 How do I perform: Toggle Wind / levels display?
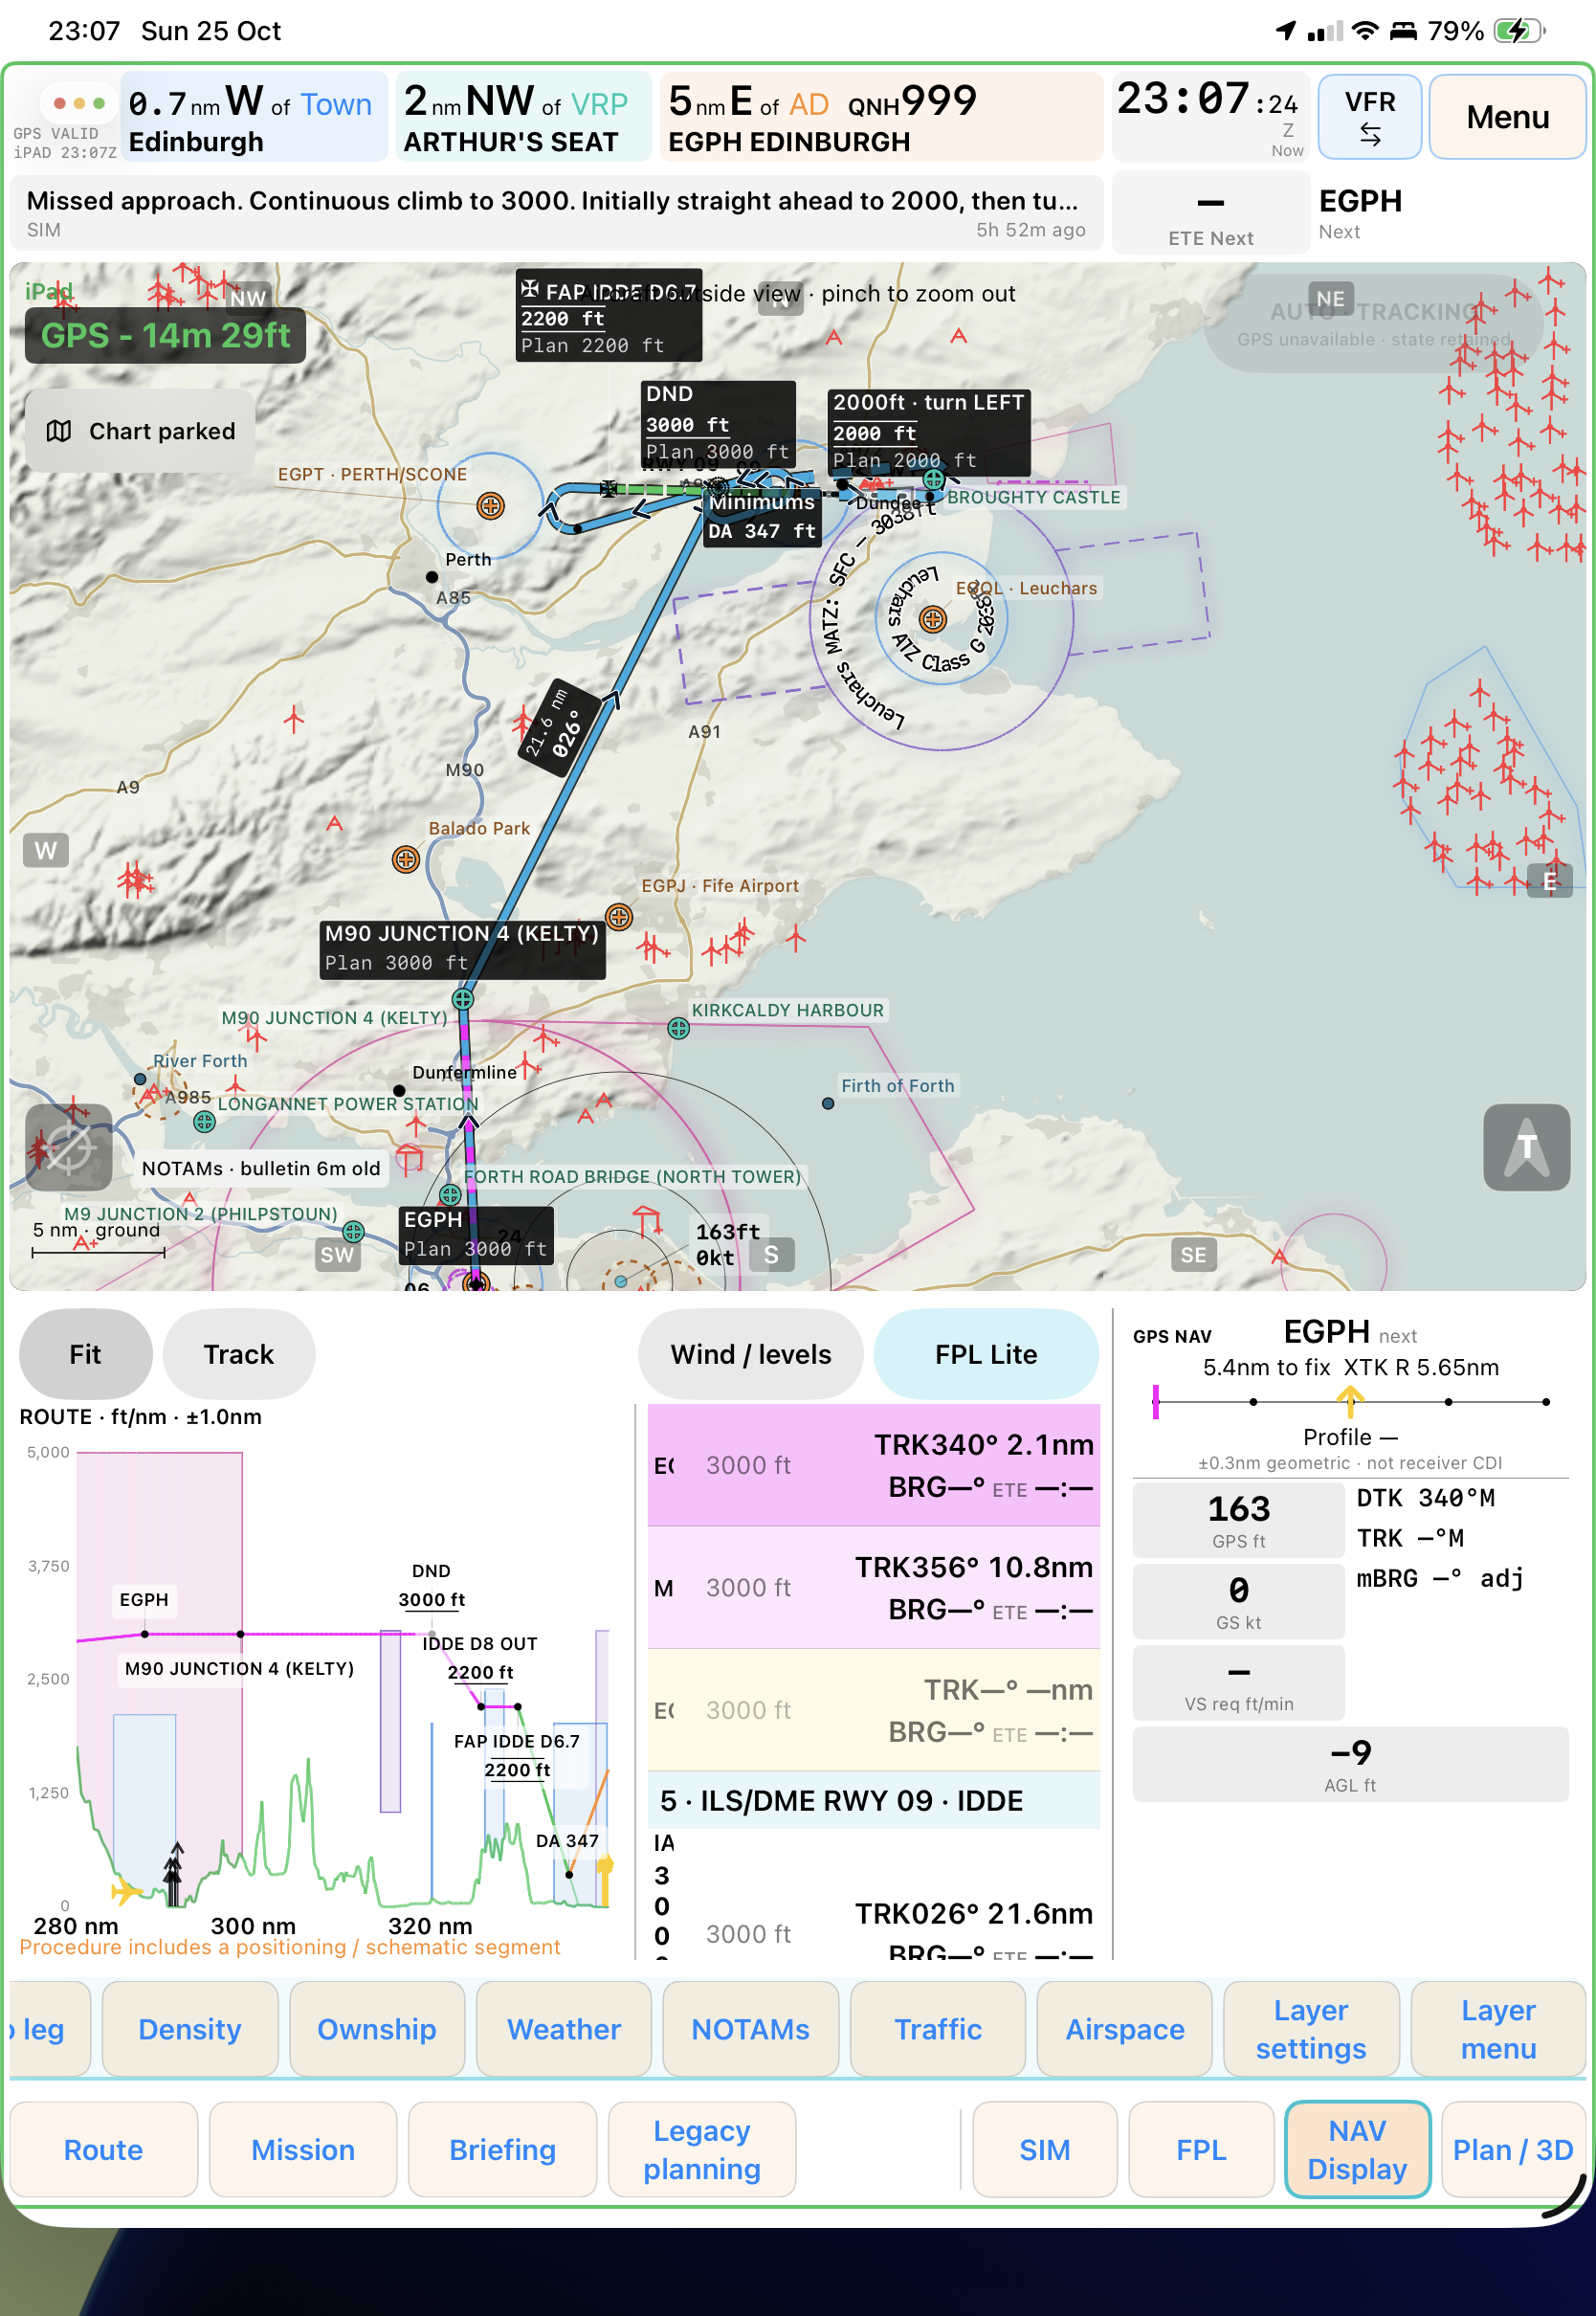coord(750,1354)
